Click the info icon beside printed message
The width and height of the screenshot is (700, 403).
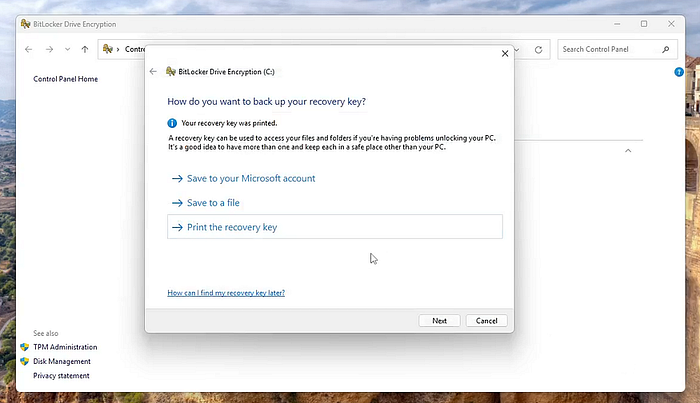[172, 123]
